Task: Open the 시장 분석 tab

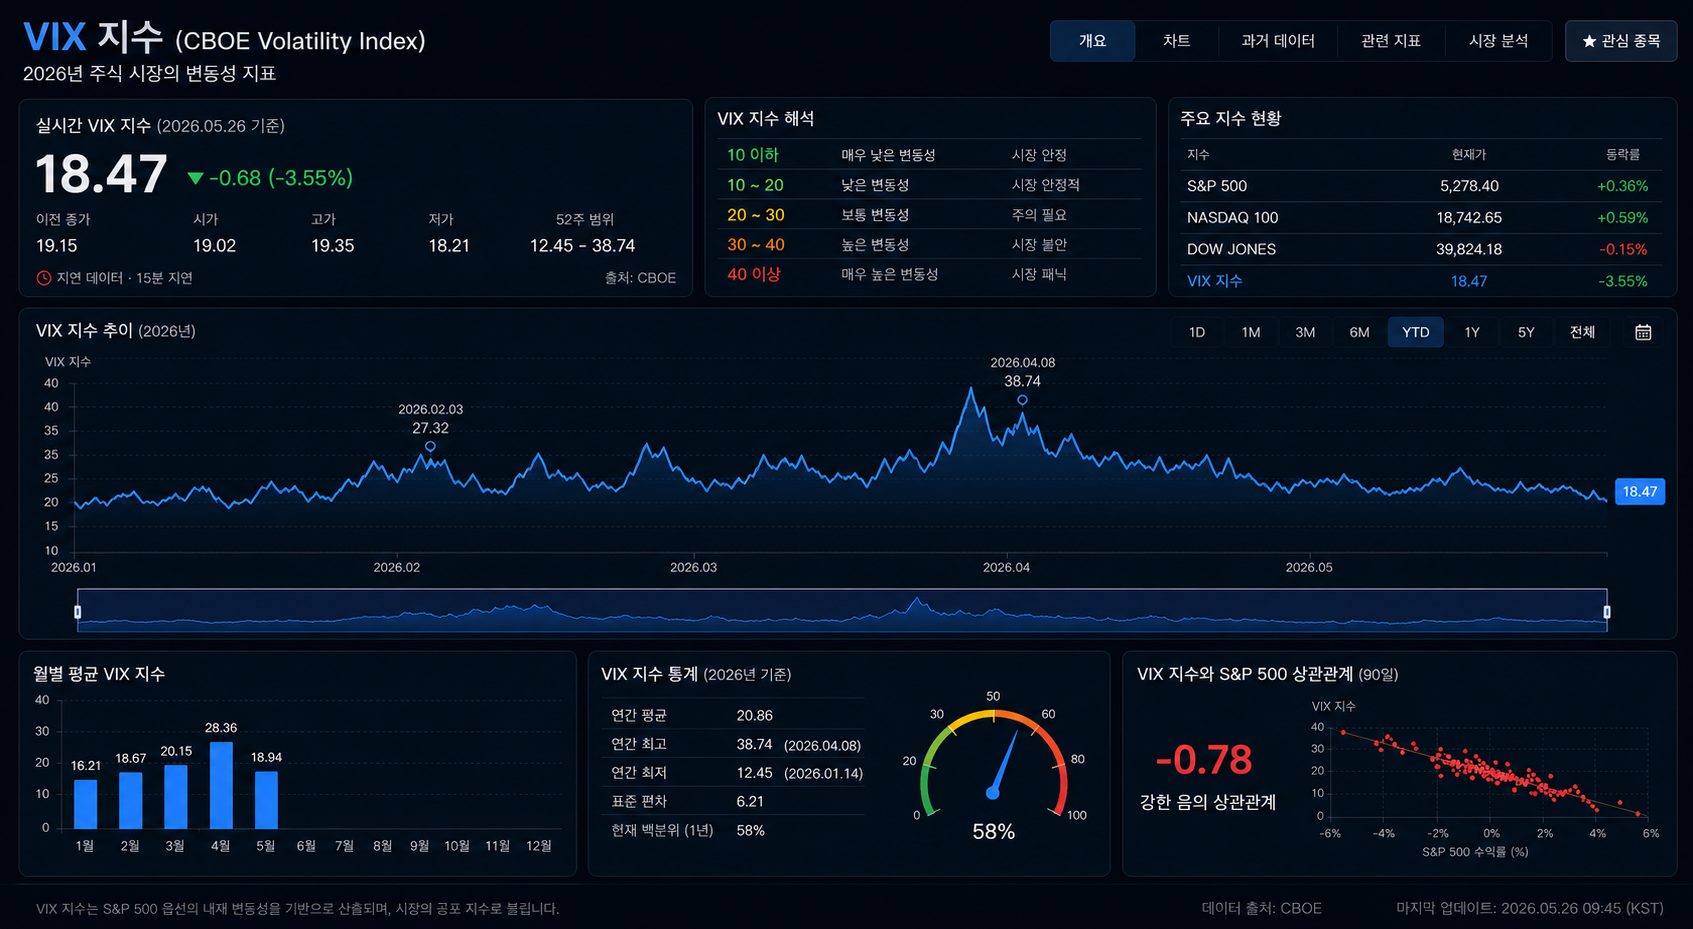Action: pos(1498,41)
